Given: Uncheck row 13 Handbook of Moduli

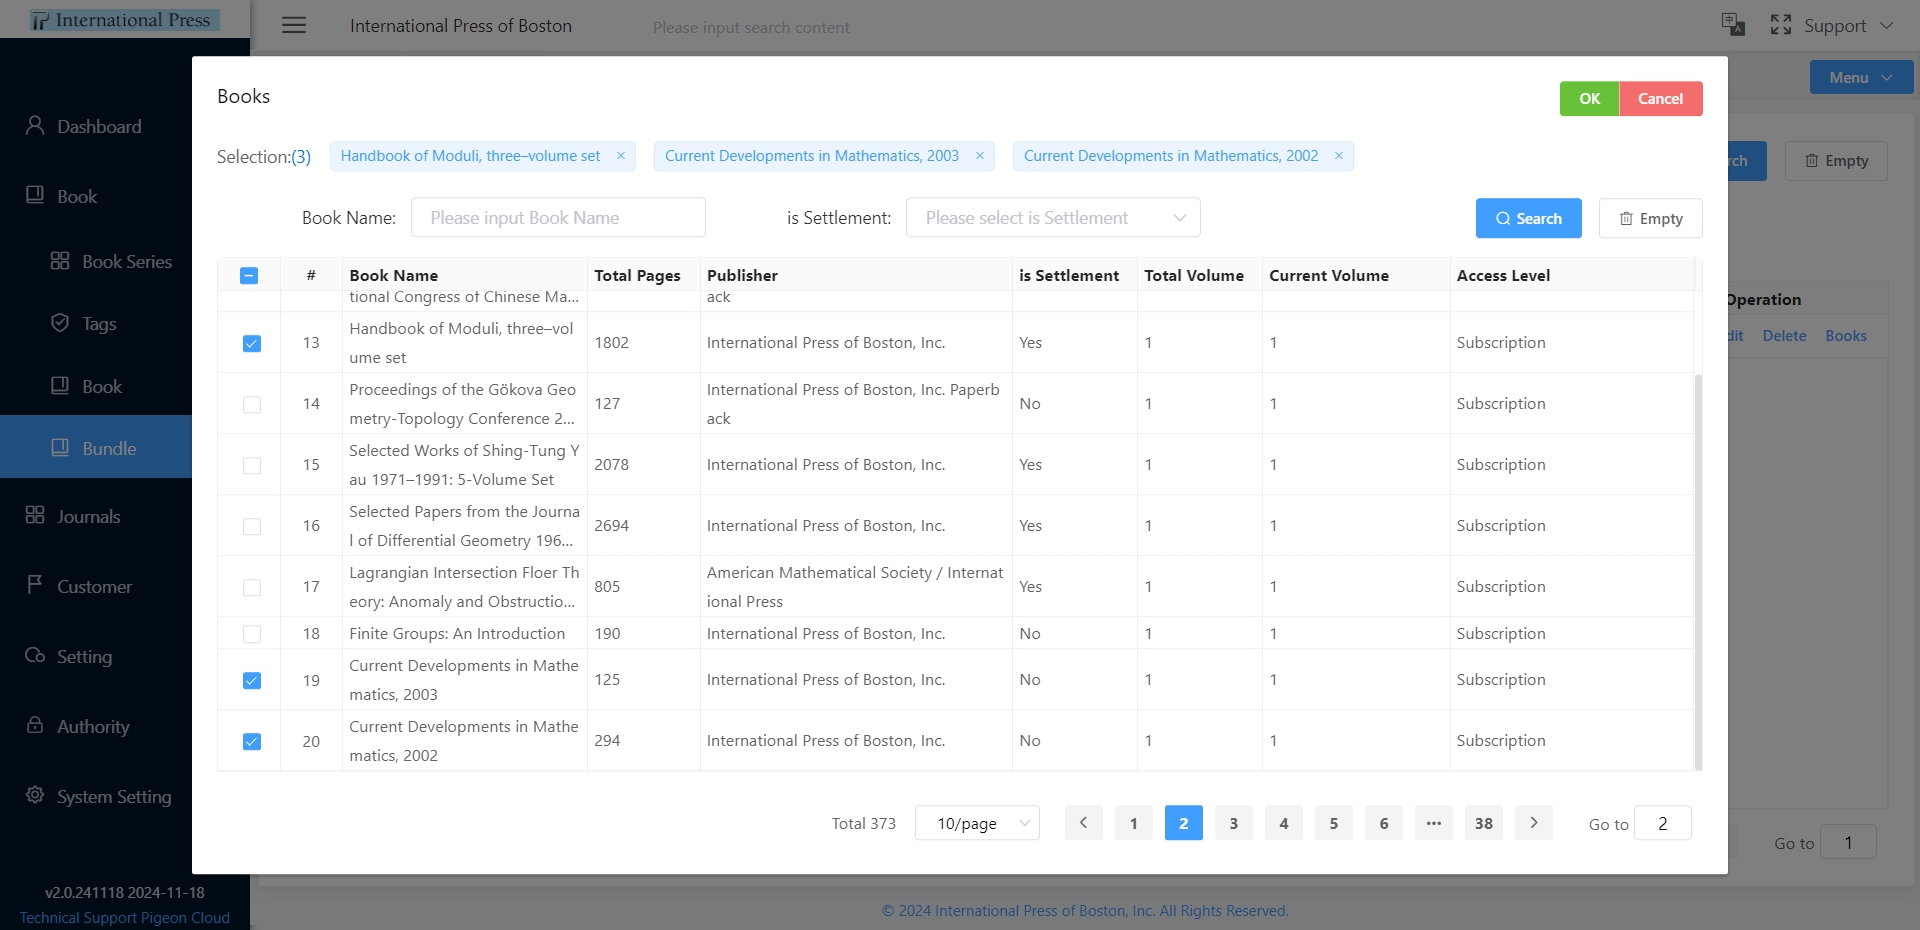Looking at the screenshot, I should click(252, 344).
